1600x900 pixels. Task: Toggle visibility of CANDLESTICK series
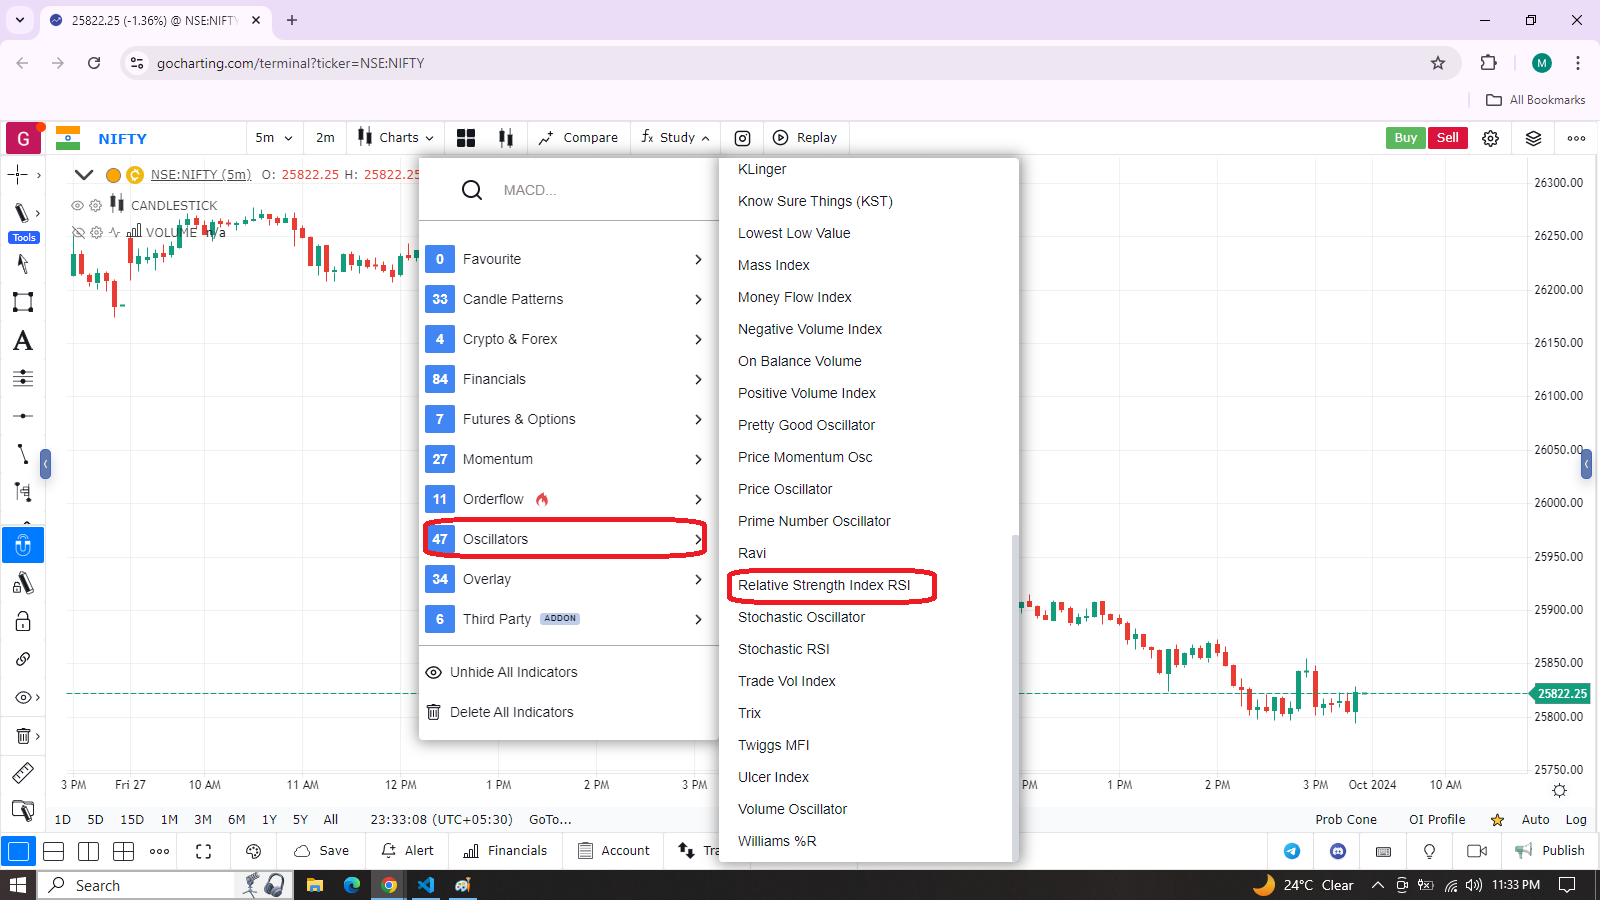(77, 205)
